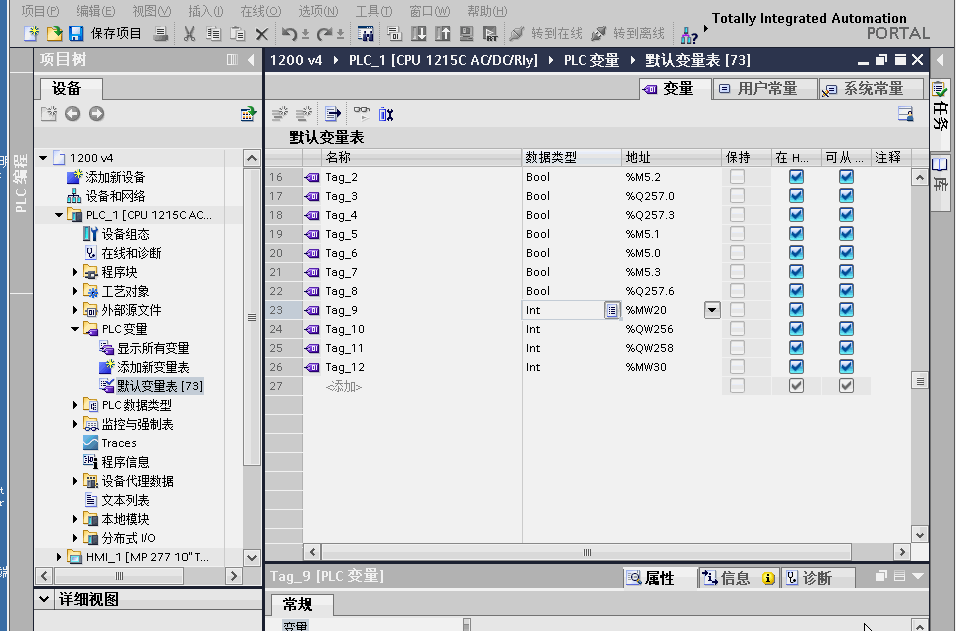Click the delete X icon in toolbar
956x631 pixels.
[262, 34]
